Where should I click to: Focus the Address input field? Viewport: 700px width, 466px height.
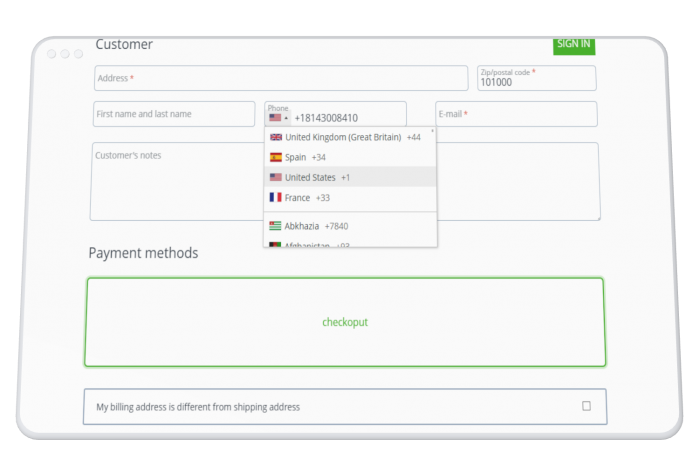[x=281, y=78]
